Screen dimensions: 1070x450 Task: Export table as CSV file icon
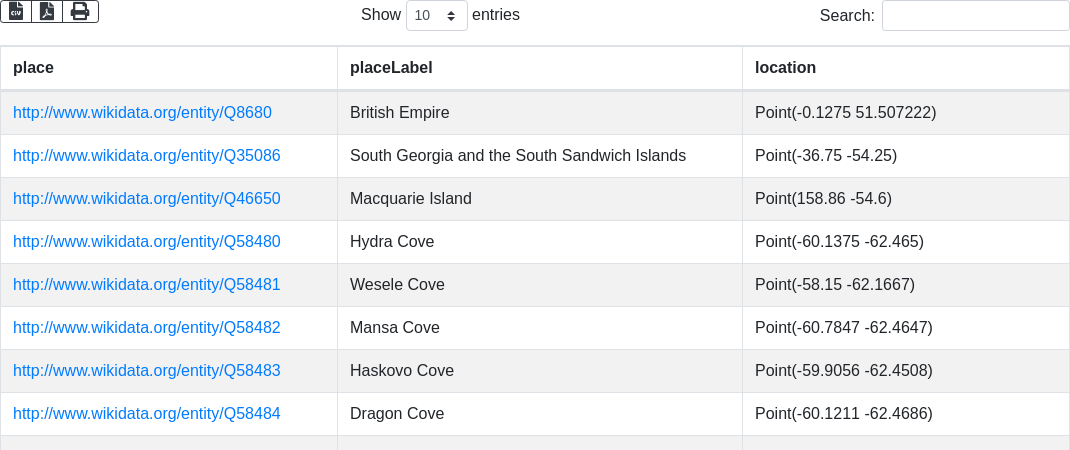click(16, 12)
